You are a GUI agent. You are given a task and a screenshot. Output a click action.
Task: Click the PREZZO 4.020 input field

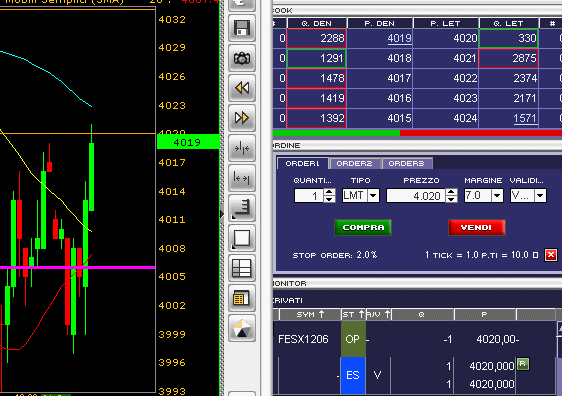point(416,196)
